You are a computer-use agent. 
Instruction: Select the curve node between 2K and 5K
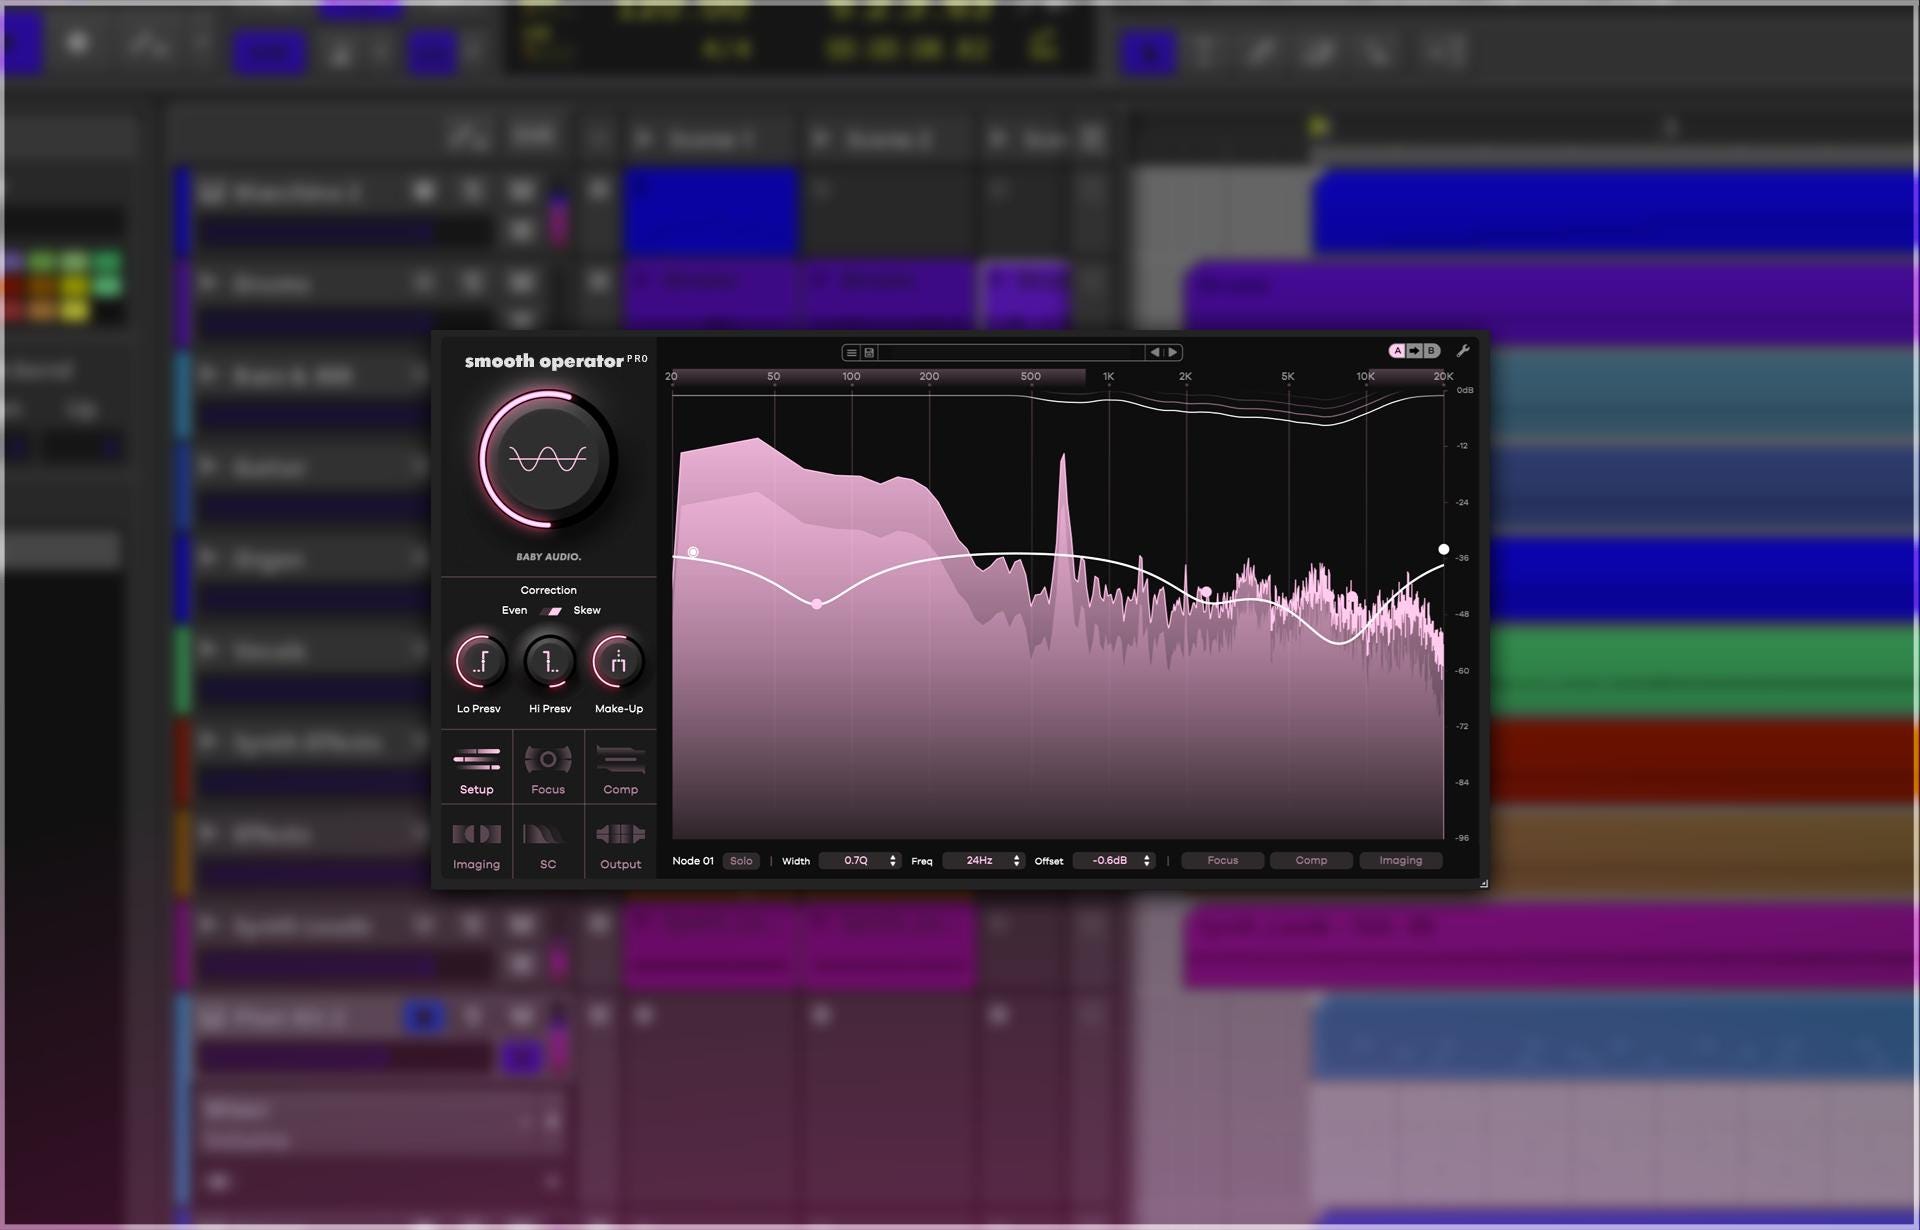click(1207, 592)
